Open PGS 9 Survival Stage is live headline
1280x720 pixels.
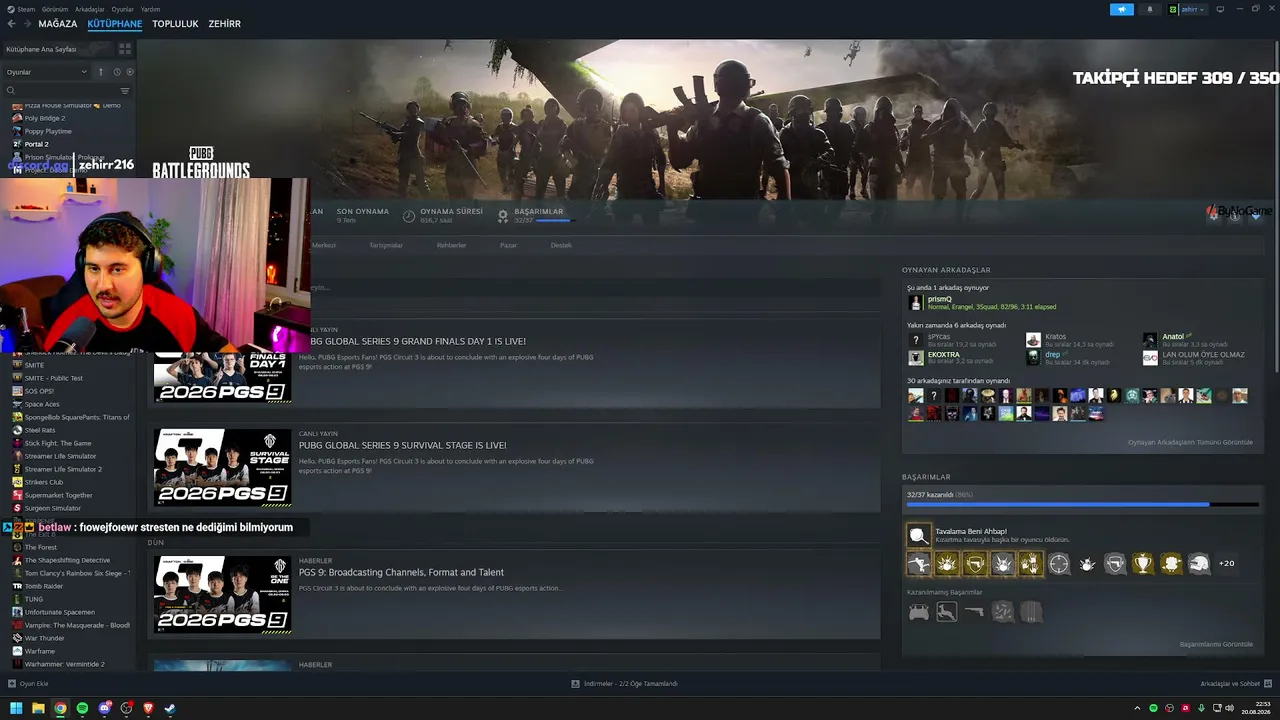click(x=402, y=445)
